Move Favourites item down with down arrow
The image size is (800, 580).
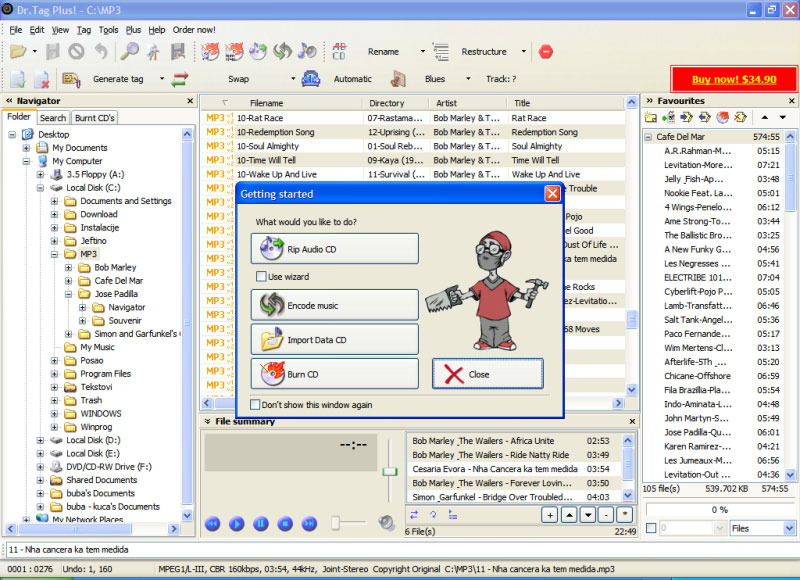click(783, 117)
